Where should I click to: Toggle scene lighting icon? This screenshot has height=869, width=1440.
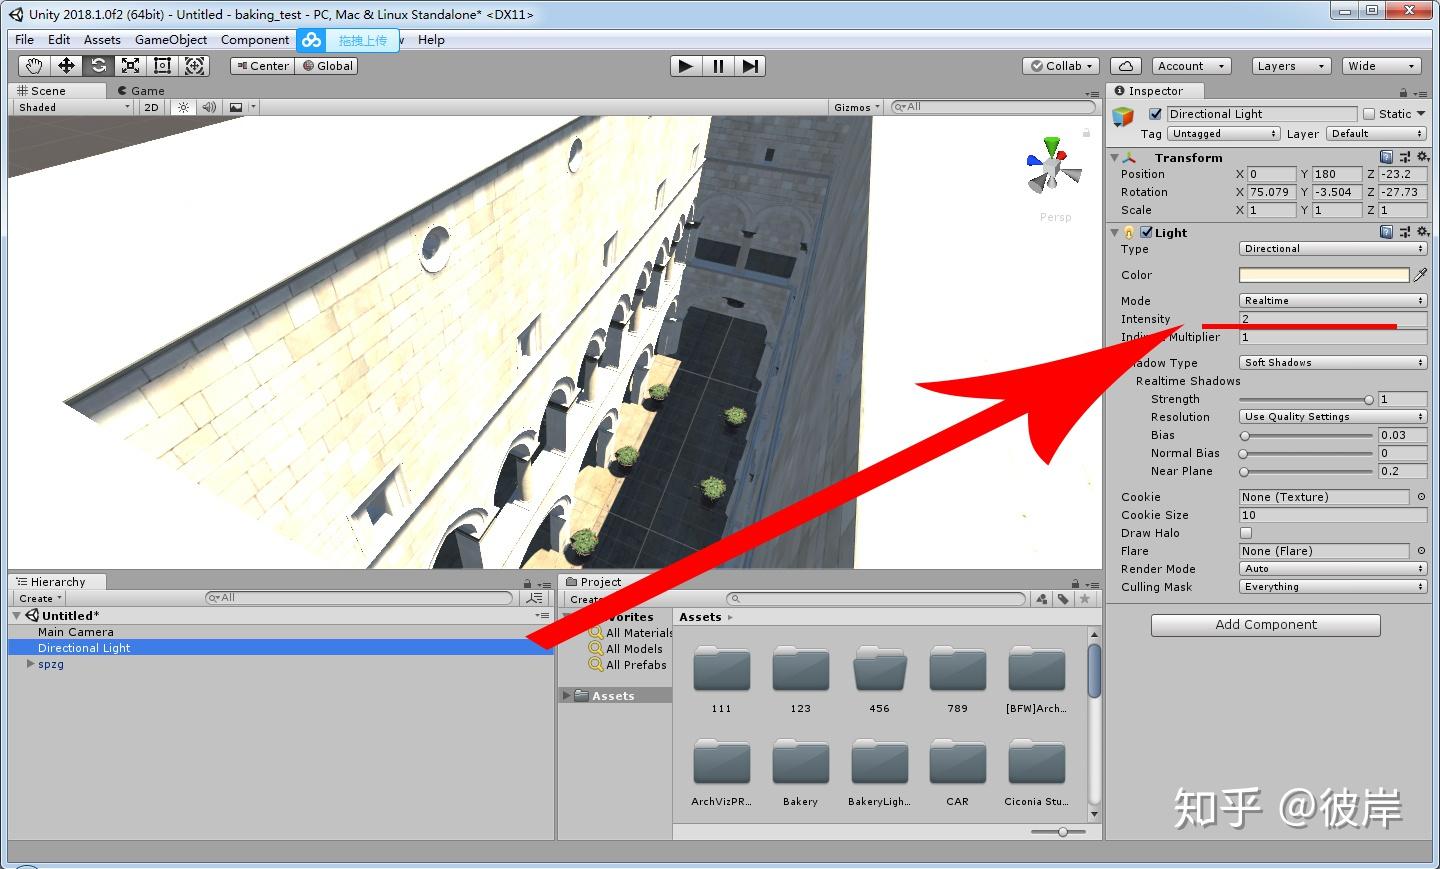183,107
